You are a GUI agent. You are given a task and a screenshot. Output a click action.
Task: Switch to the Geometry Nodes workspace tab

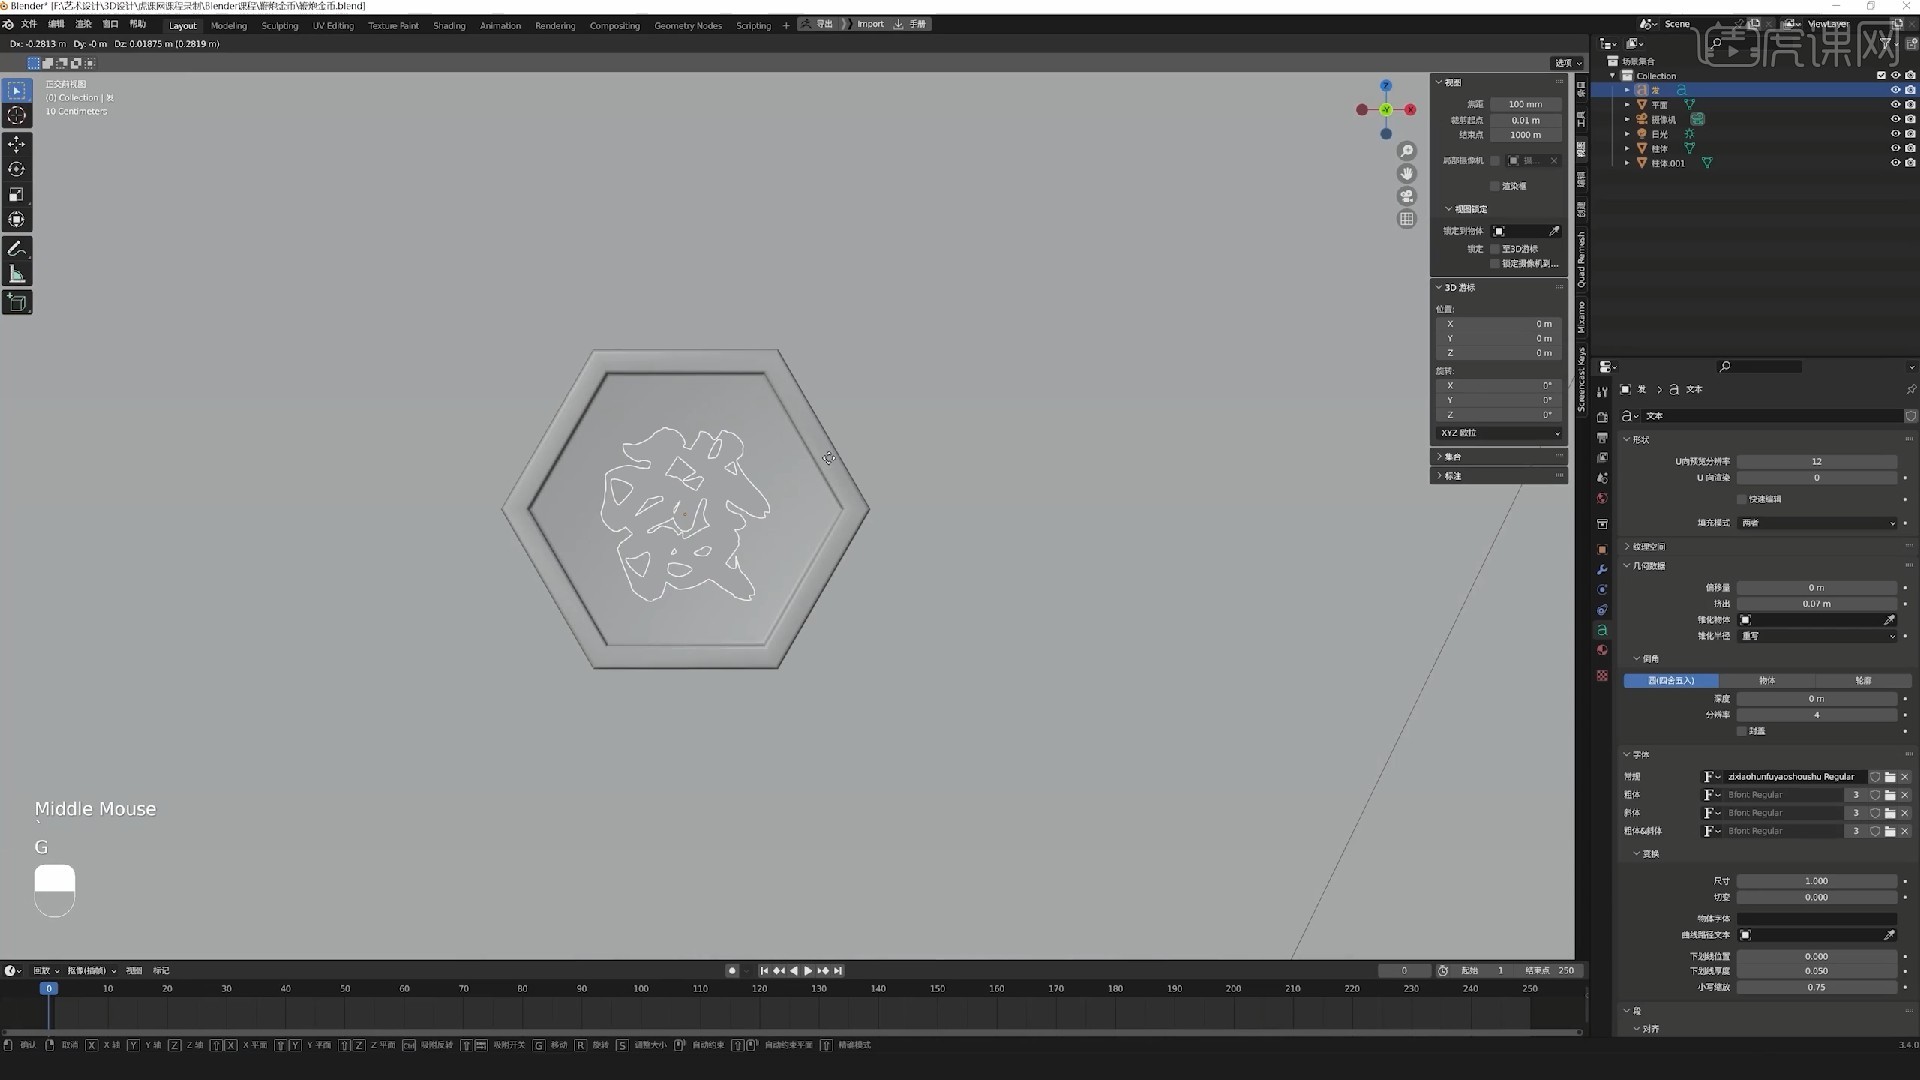688,26
